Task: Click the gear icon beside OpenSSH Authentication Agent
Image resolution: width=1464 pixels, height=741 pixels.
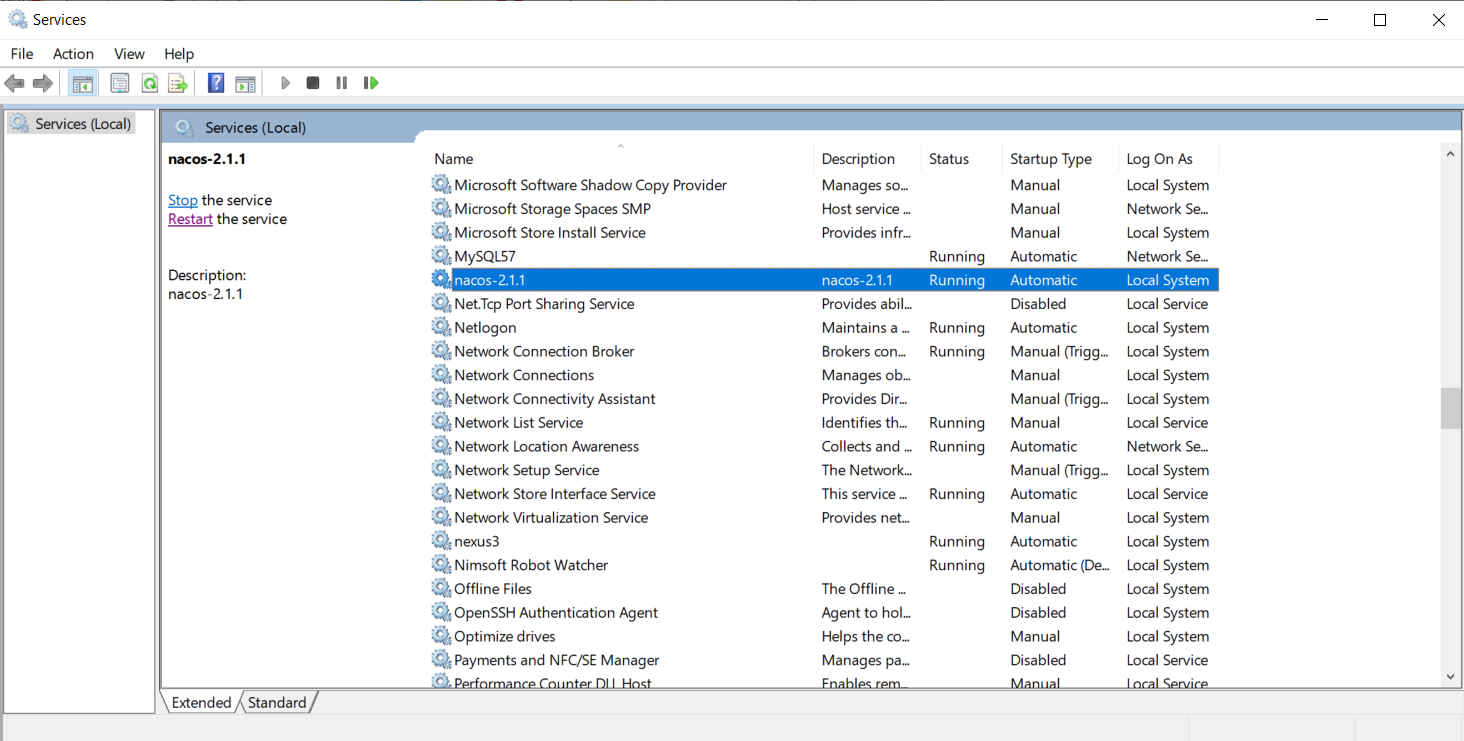Action: (441, 612)
